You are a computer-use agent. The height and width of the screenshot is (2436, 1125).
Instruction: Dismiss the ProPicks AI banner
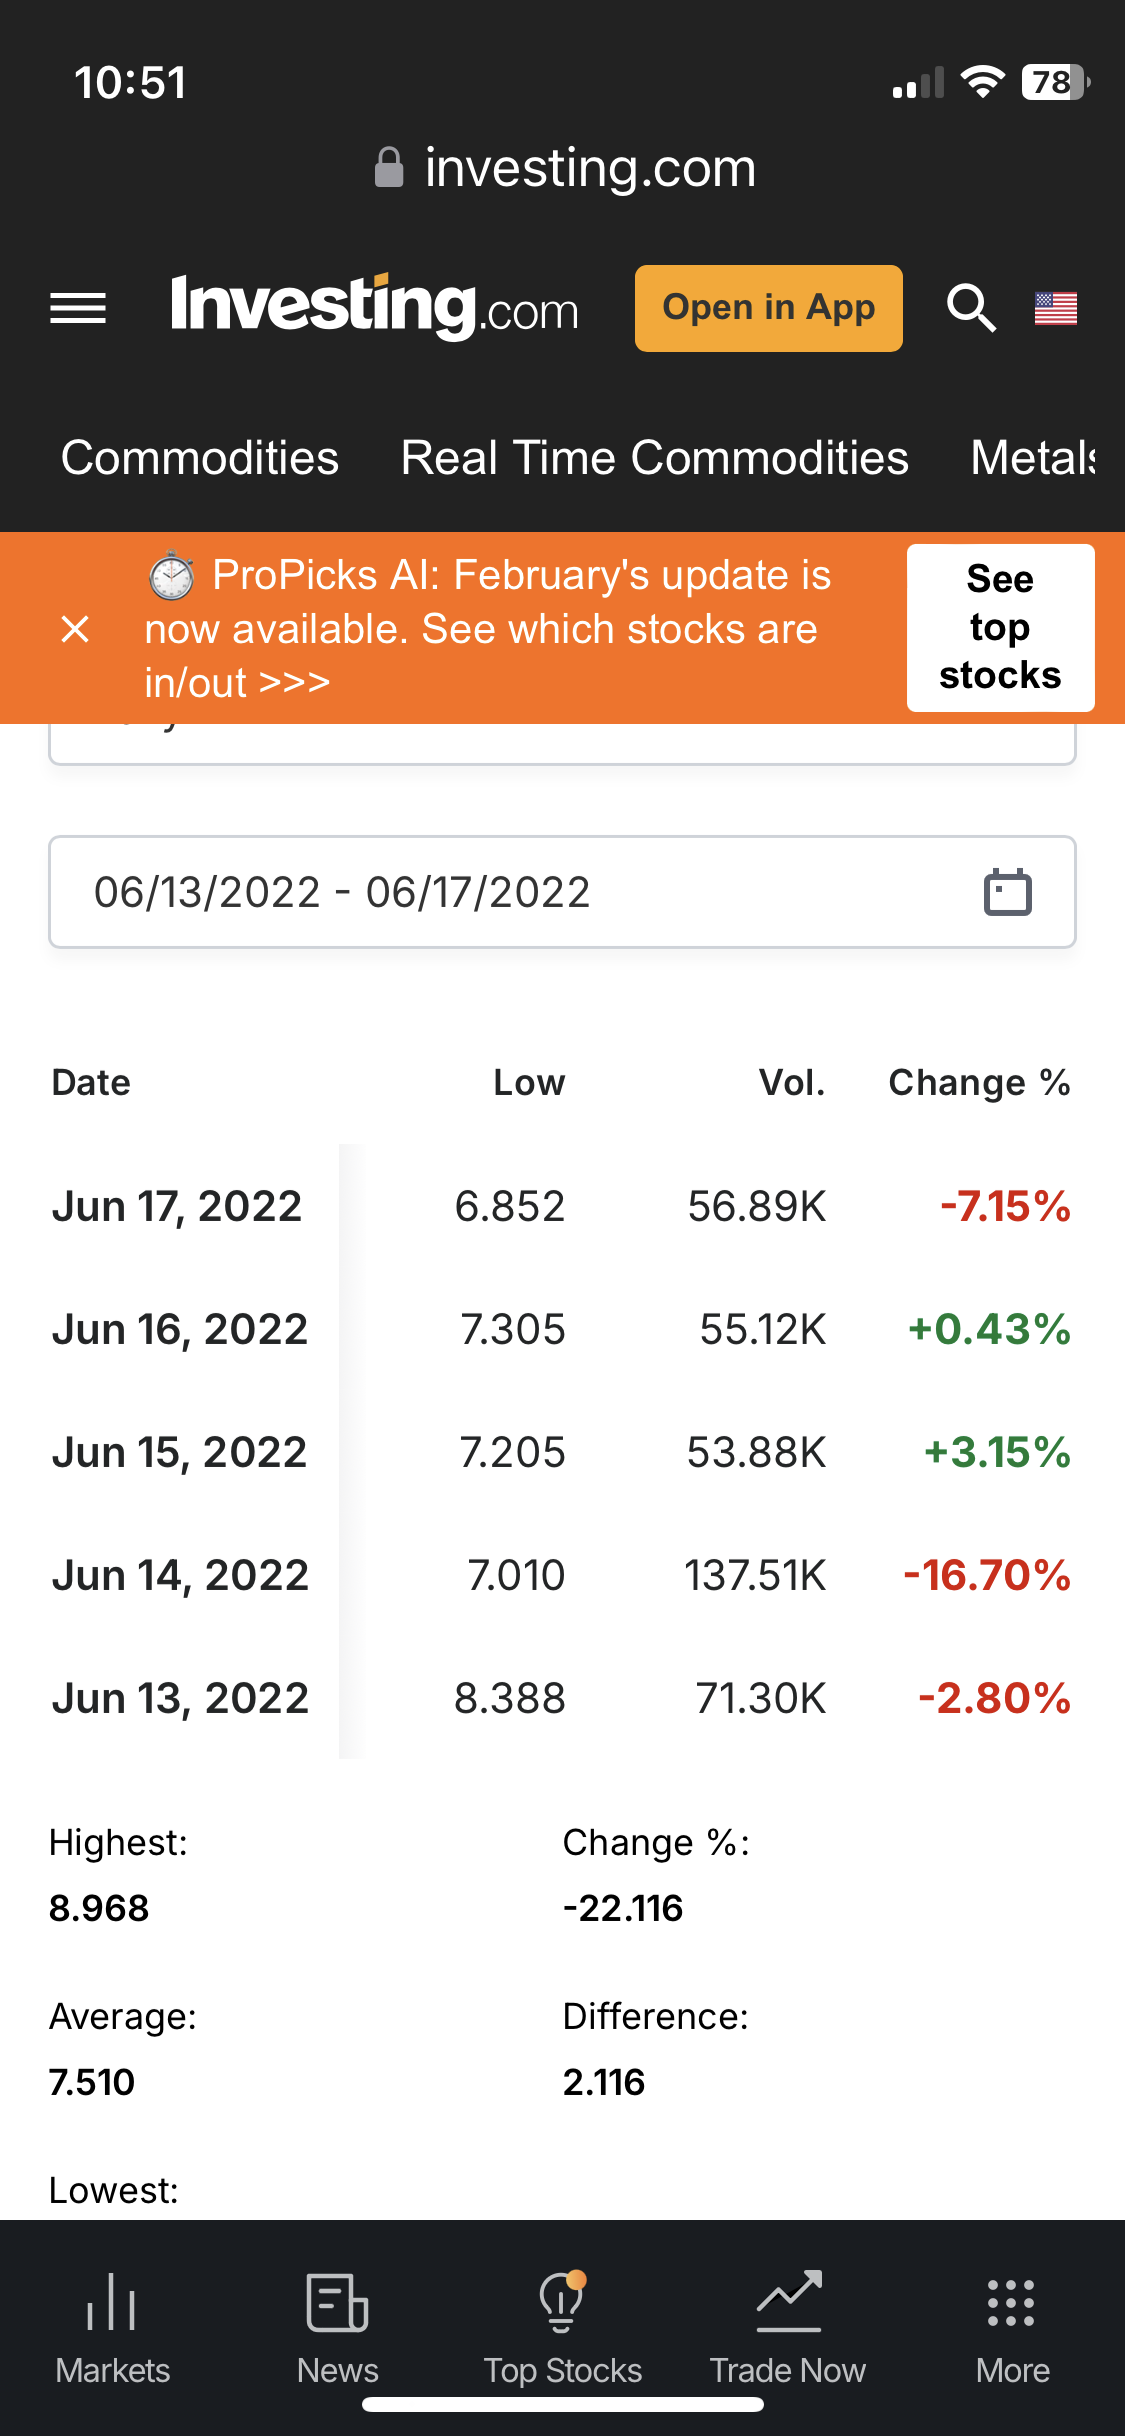[75, 629]
